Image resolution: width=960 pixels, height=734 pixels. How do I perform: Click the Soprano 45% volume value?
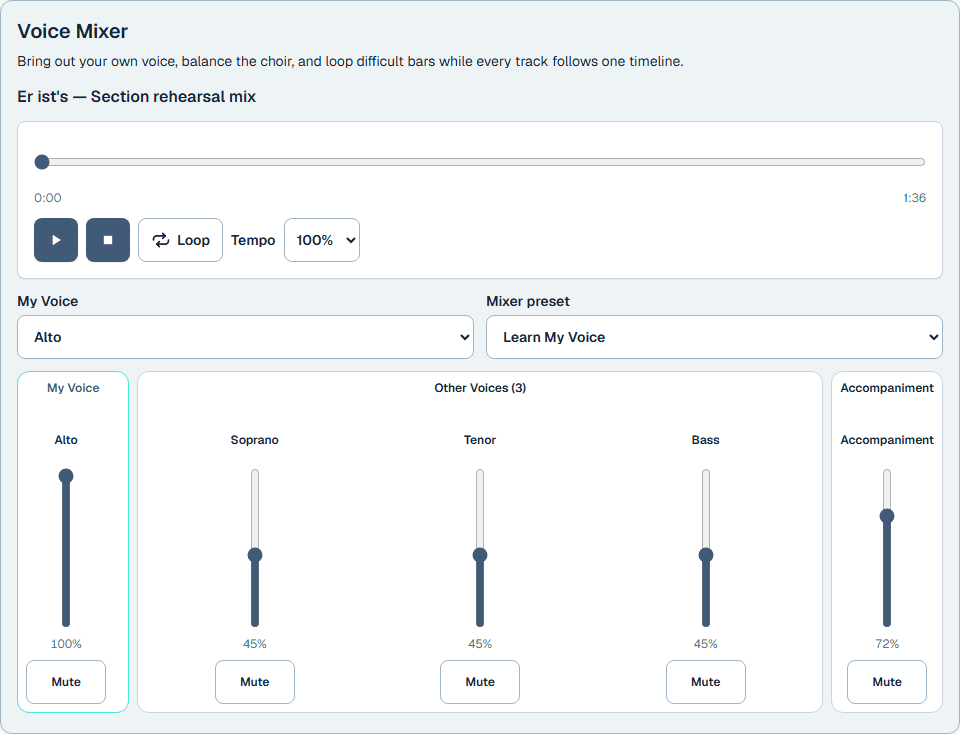(x=255, y=644)
